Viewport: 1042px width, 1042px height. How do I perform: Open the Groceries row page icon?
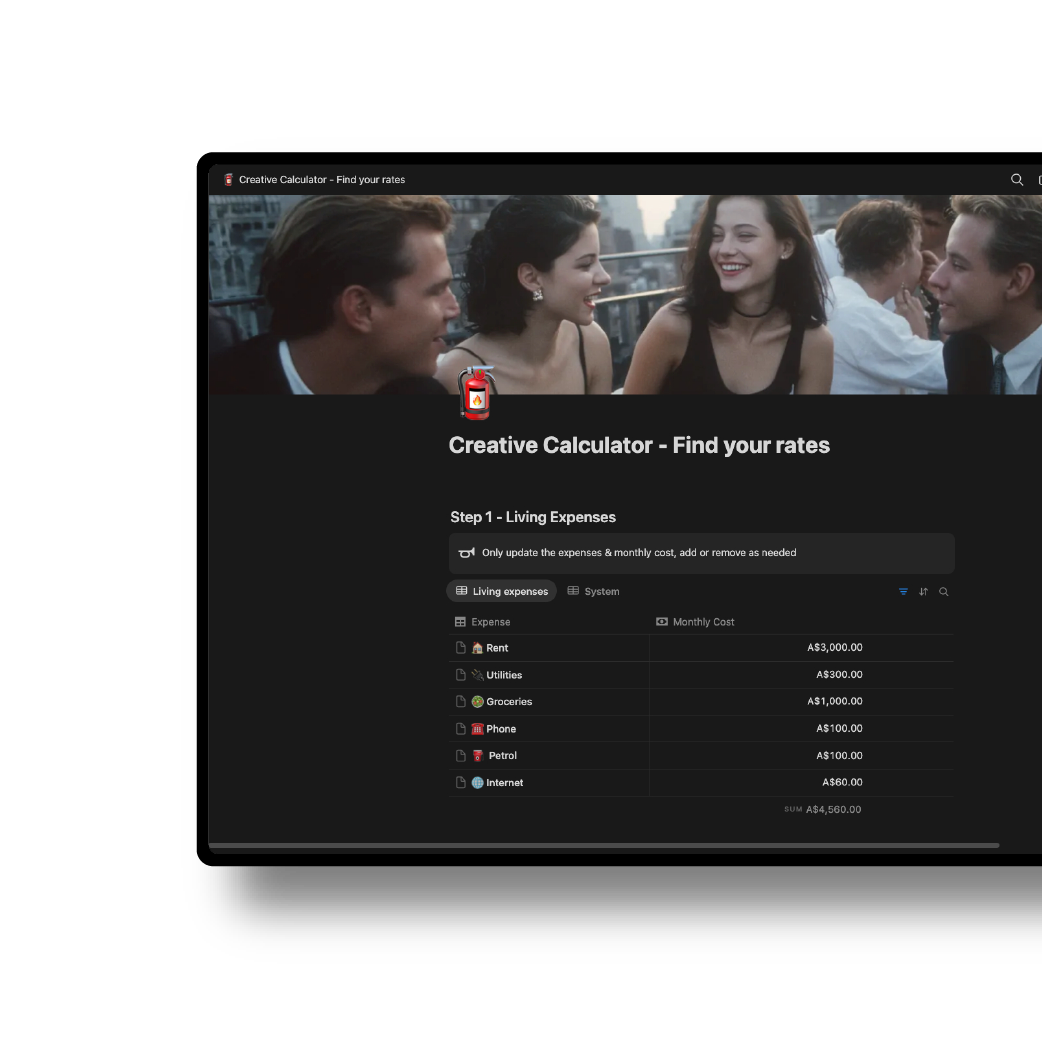461,701
